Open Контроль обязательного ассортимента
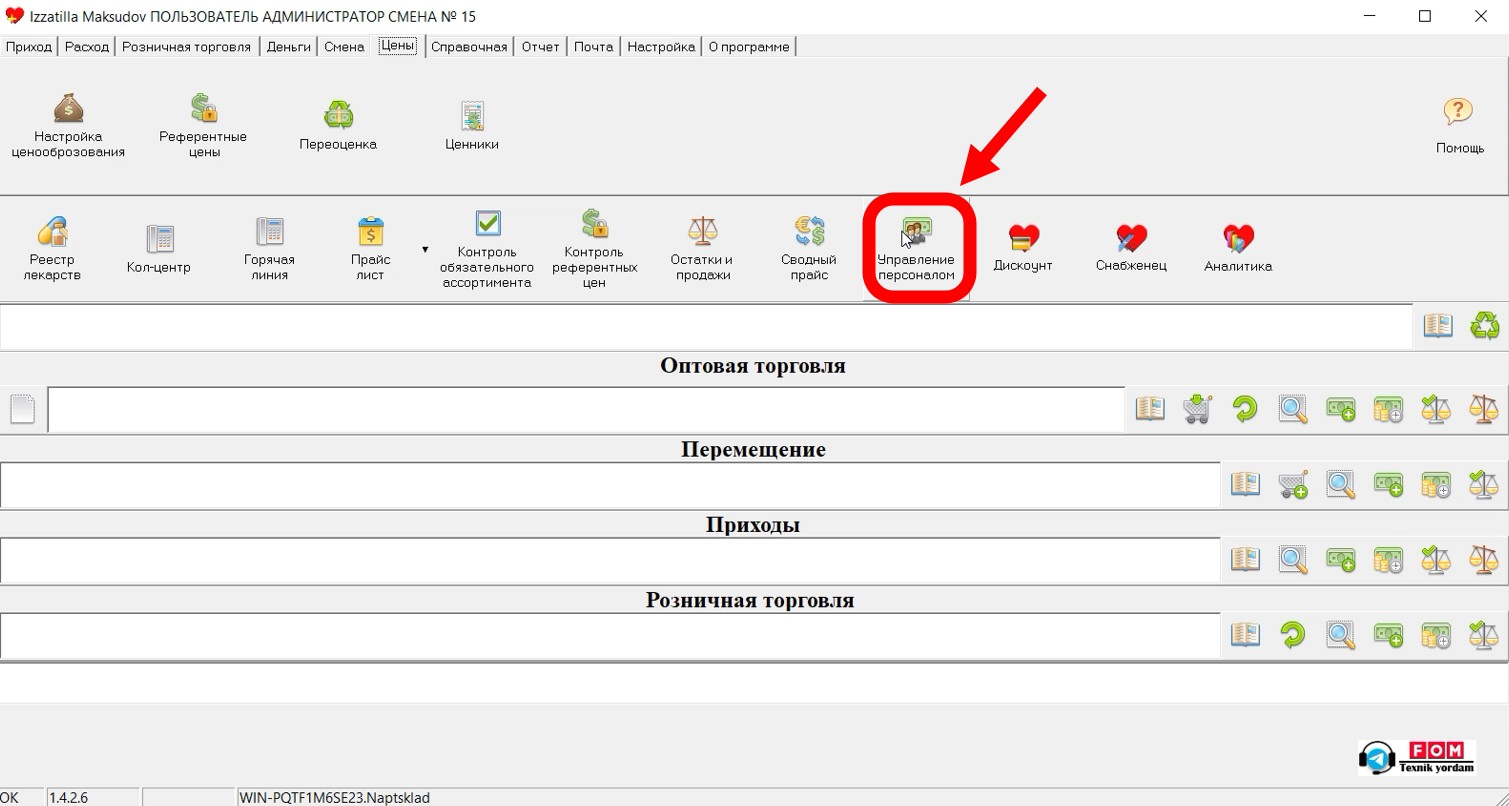The height and width of the screenshot is (806, 1509). [x=487, y=243]
